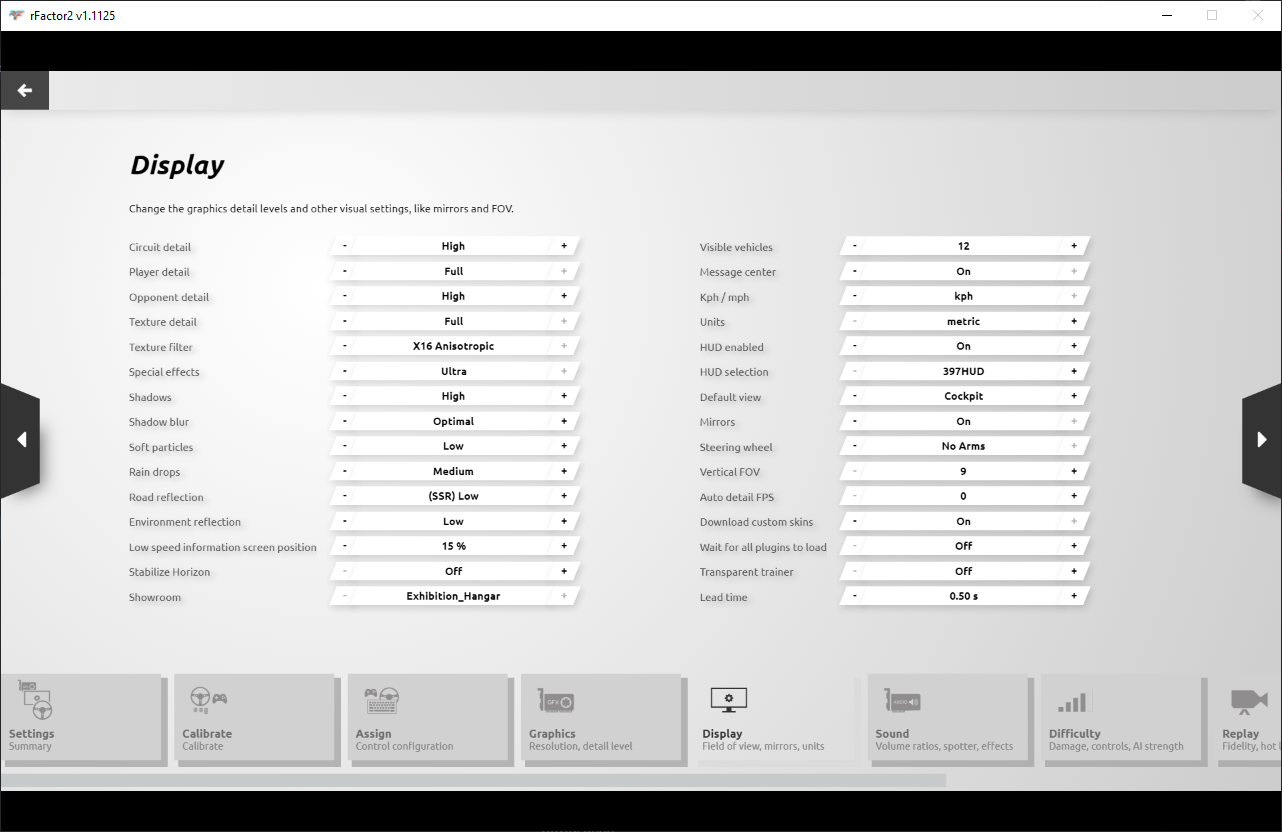Decrease Player detail with minus
Viewport: 1282px width, 832px height.
(345, 271)
